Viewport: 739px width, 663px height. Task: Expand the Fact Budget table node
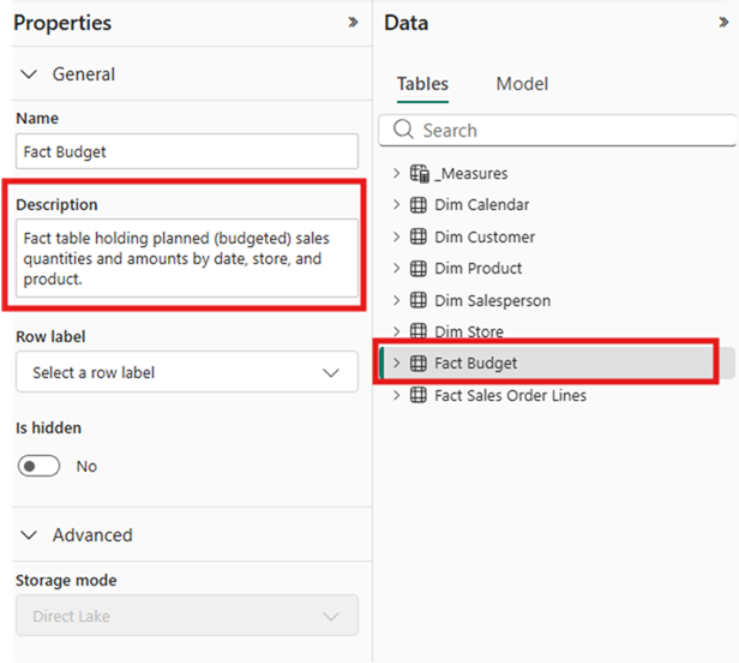point(396,363)
